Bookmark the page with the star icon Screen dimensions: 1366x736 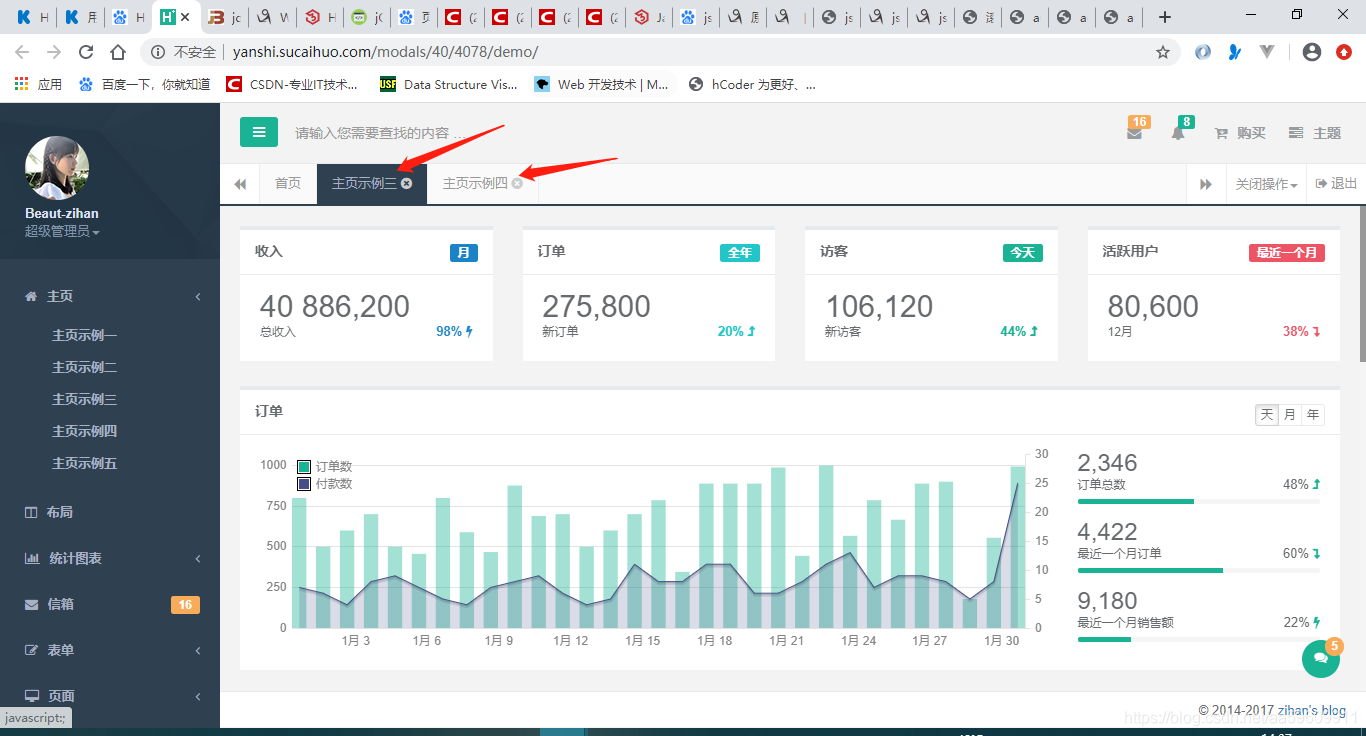1163,52
